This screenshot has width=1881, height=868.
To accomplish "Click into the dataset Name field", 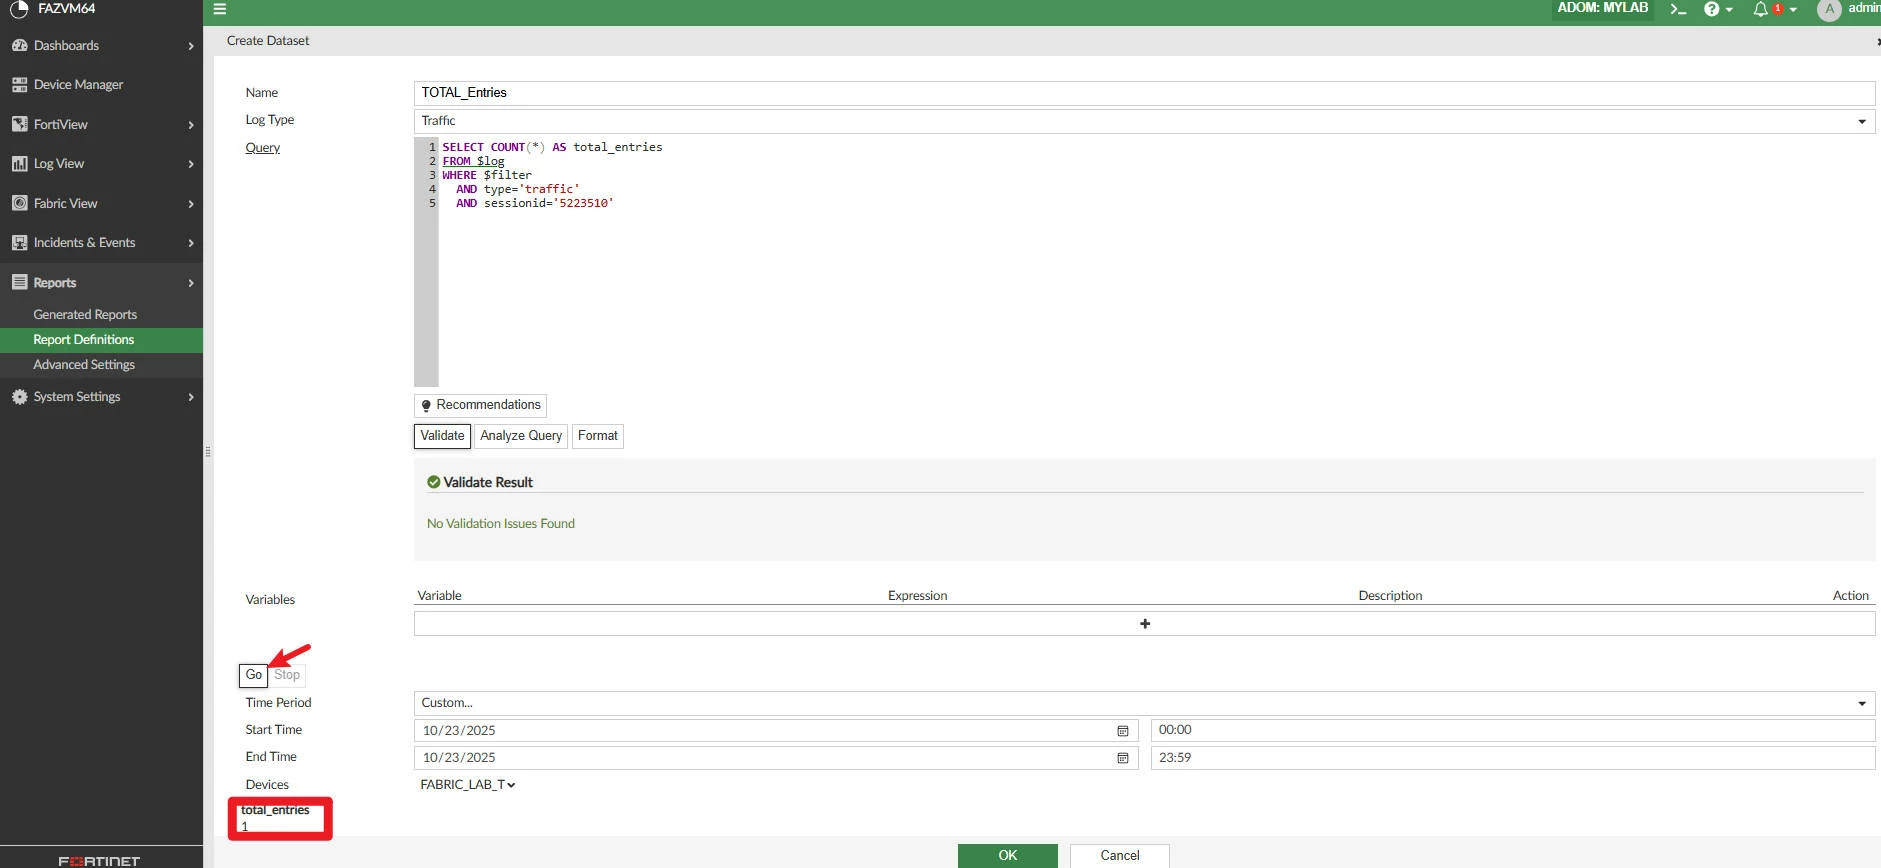I will (1144, 93).
